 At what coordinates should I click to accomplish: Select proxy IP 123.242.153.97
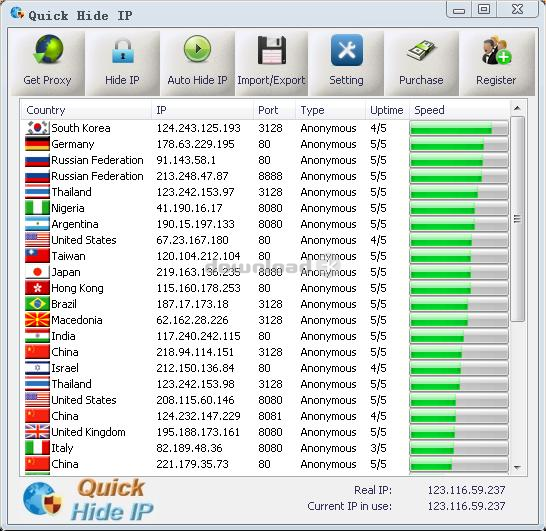pos(195,192)
